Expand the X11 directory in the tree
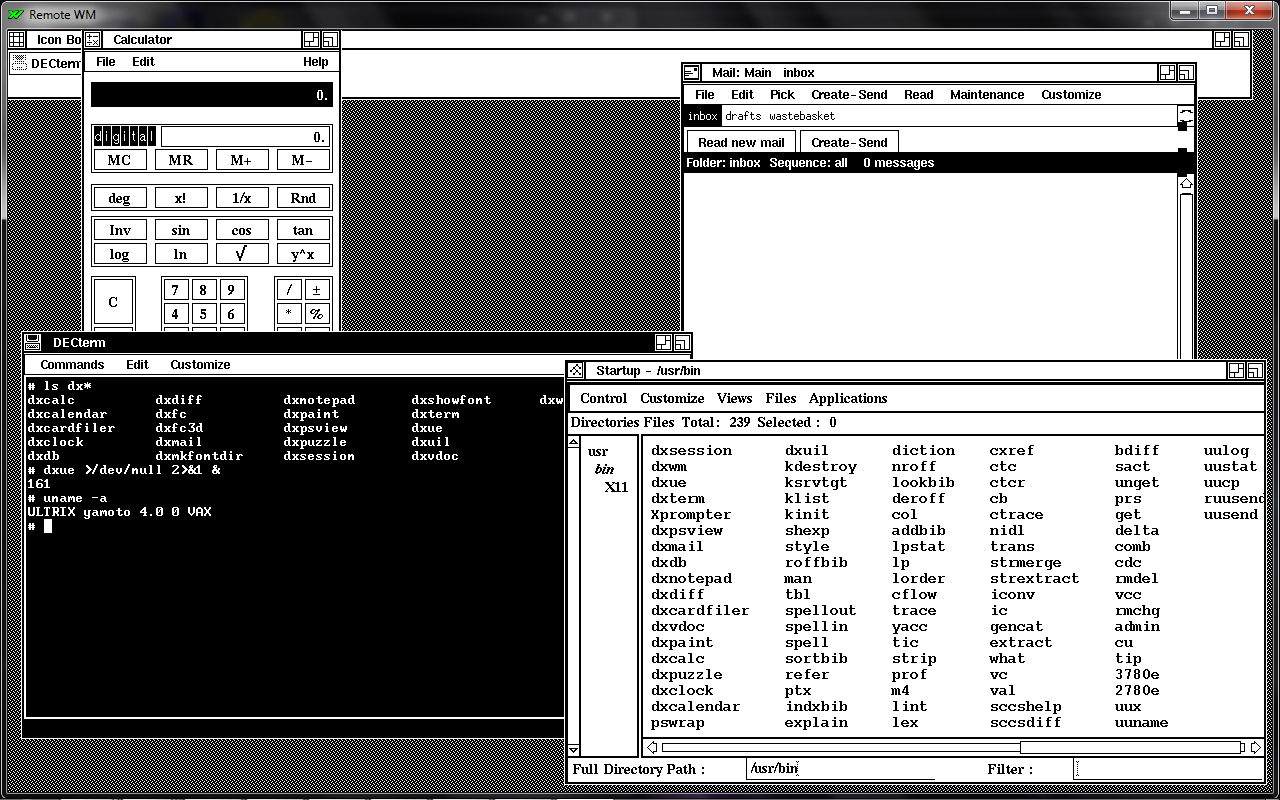Screen dimensions: 1280x800 point(616,487)
